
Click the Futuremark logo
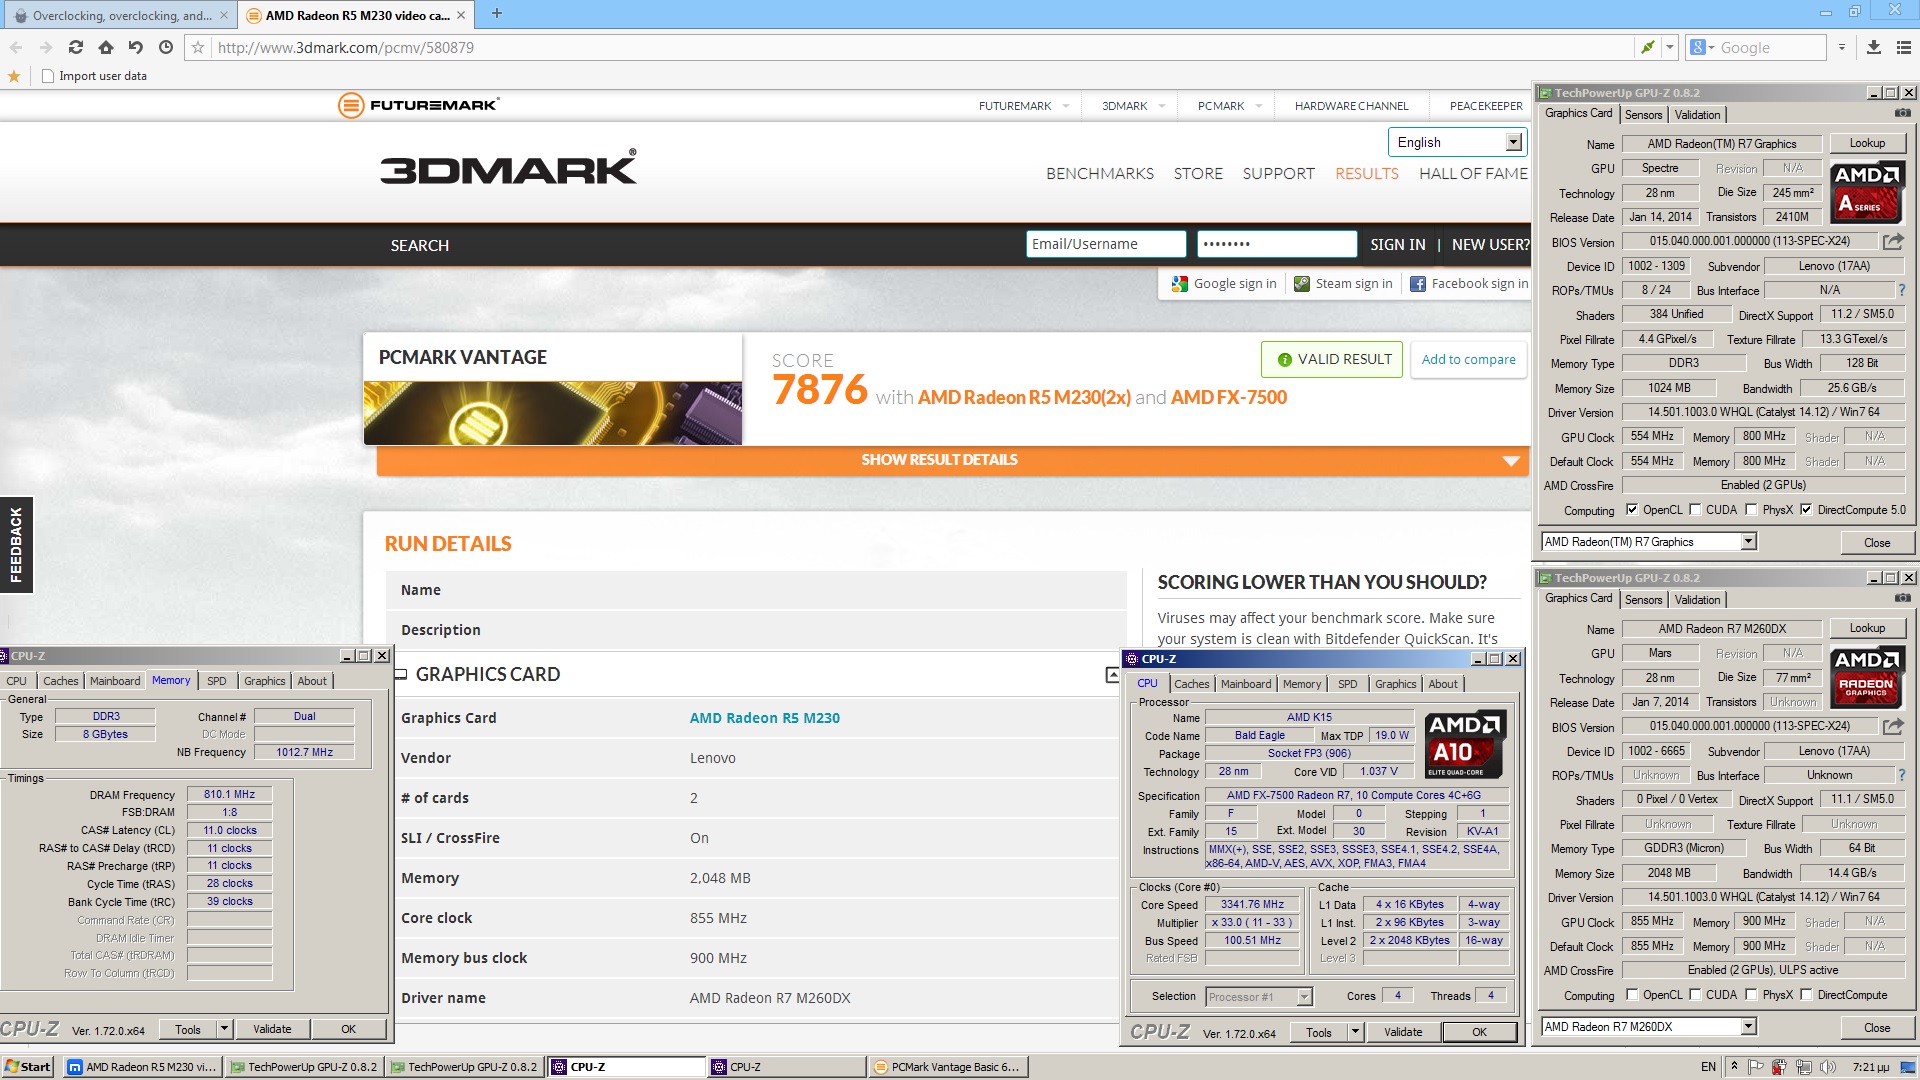pos(418,105)
